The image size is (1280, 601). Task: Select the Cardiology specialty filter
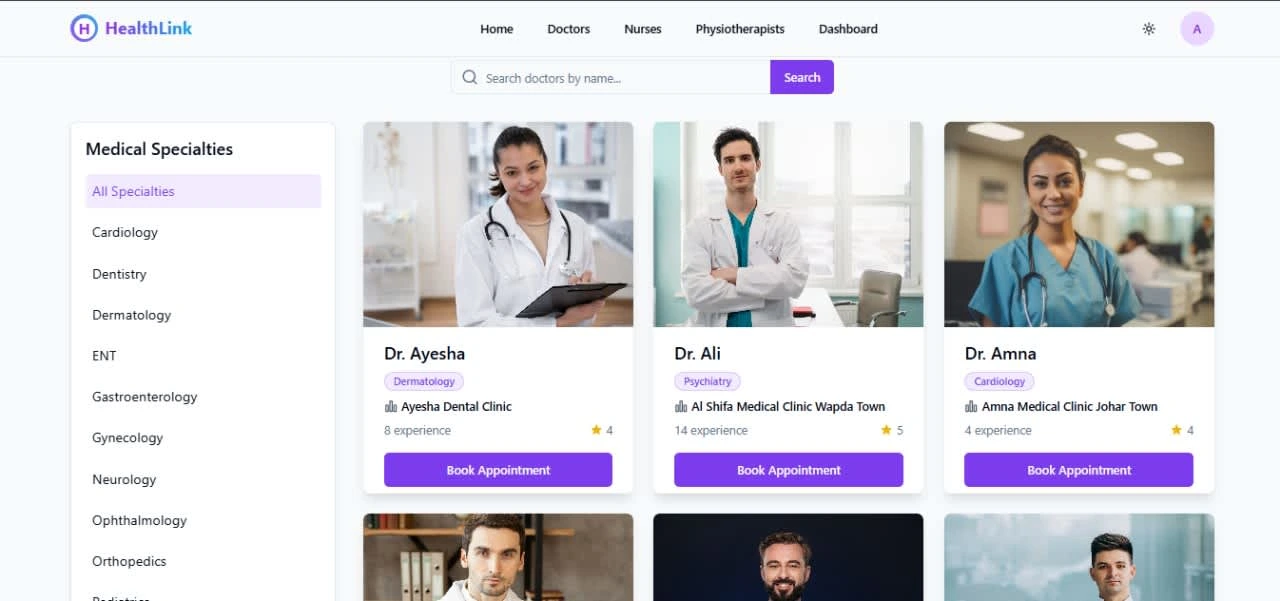coord(203,232)
